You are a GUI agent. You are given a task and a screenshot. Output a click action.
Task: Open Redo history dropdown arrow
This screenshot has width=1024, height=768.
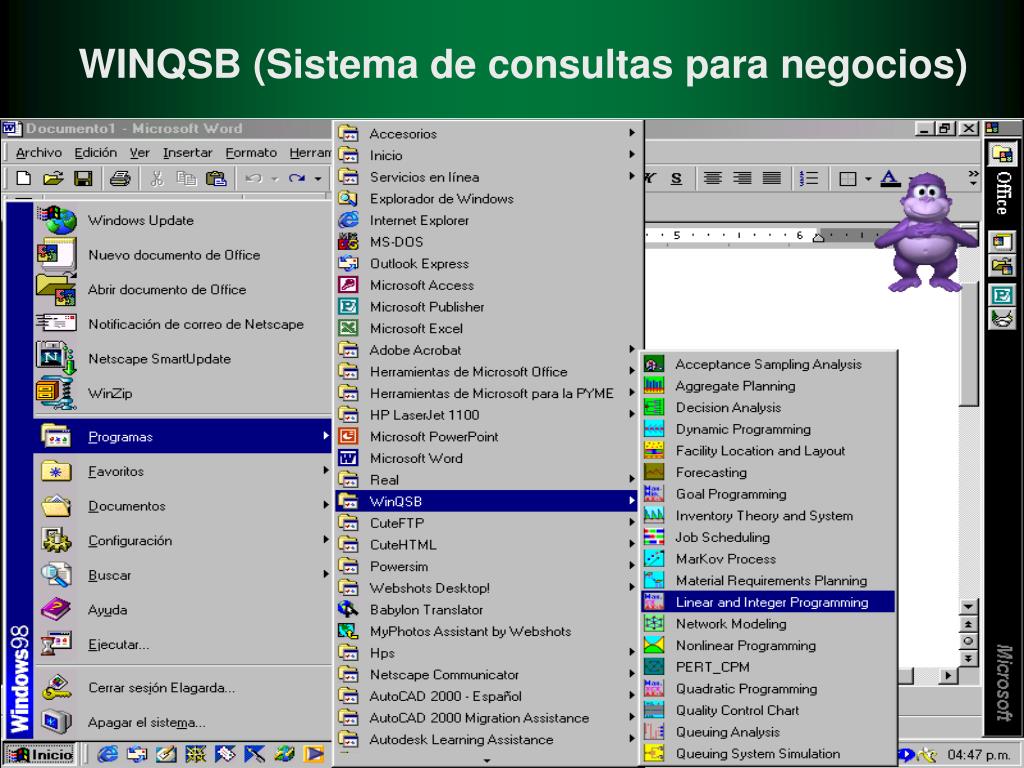(318, 179)
